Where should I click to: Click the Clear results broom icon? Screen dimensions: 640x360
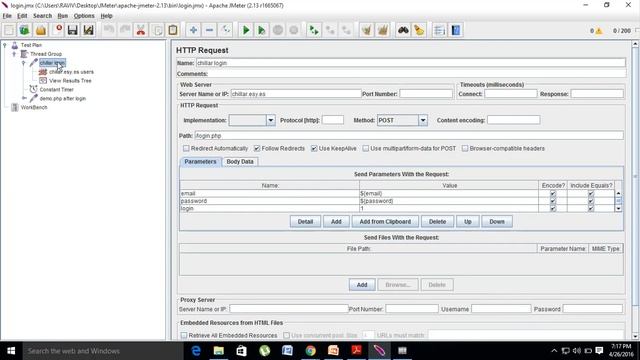point(367,30)
